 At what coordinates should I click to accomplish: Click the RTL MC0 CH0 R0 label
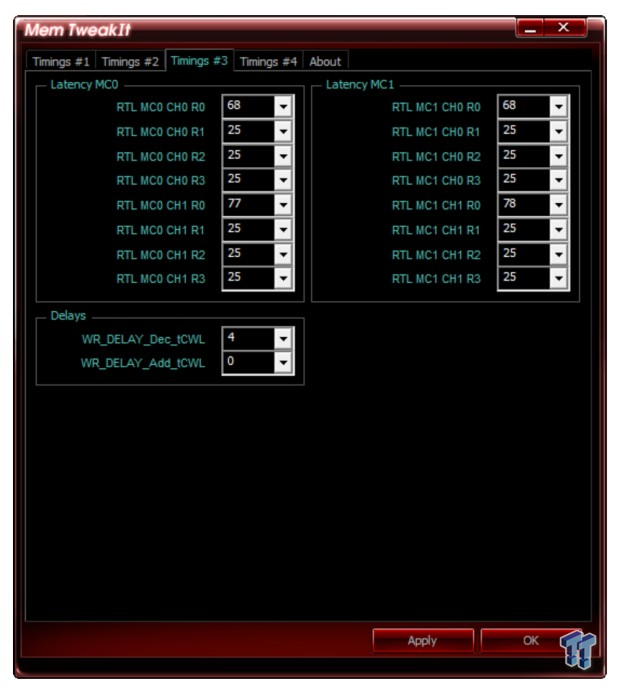pyautogui.click(x=161, y=107)
